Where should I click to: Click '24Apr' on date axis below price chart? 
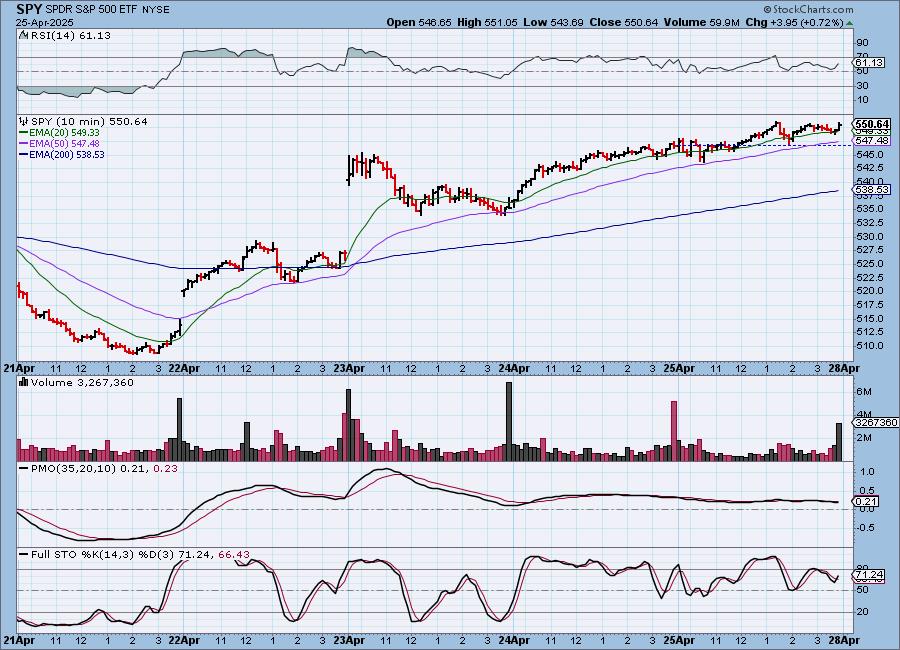click(x=514, y=368)
